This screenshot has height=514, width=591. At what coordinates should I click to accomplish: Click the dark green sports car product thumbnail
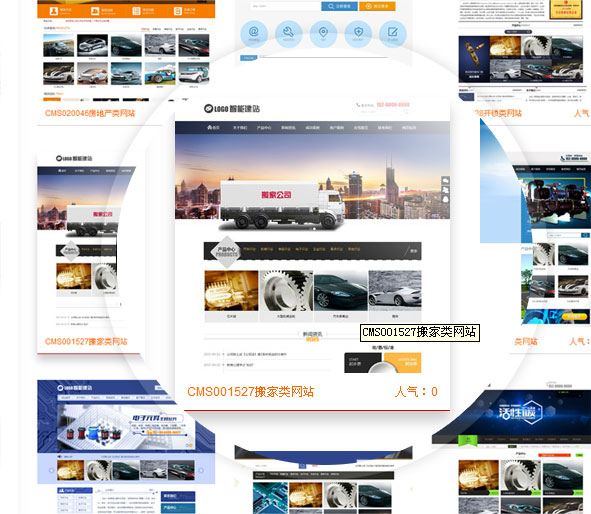click(340, 291)
